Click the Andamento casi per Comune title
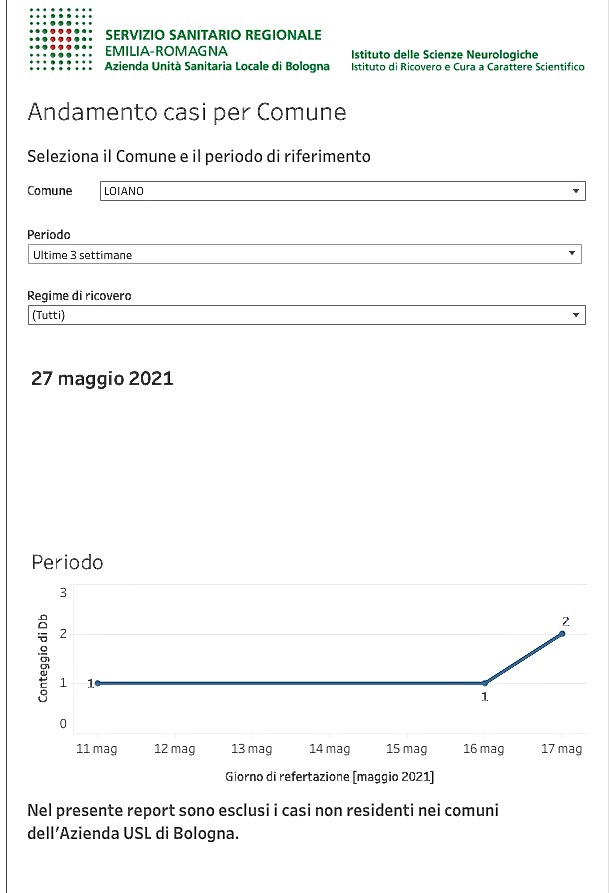 coord(187,112)
